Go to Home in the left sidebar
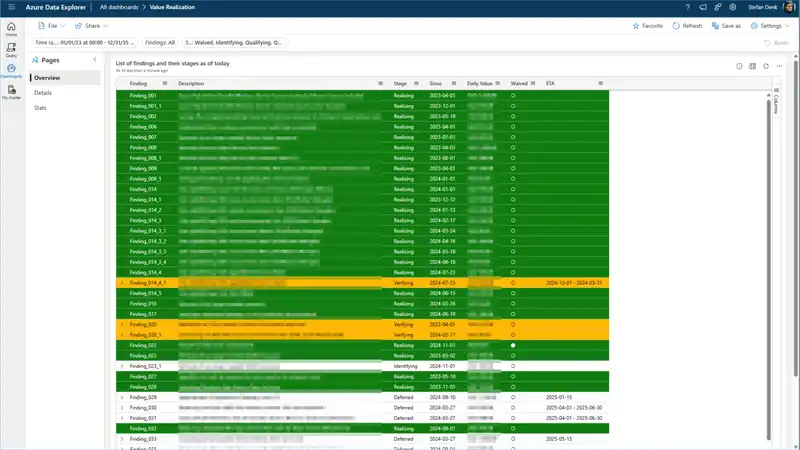 pyautogui.click(x=11, y=28)
